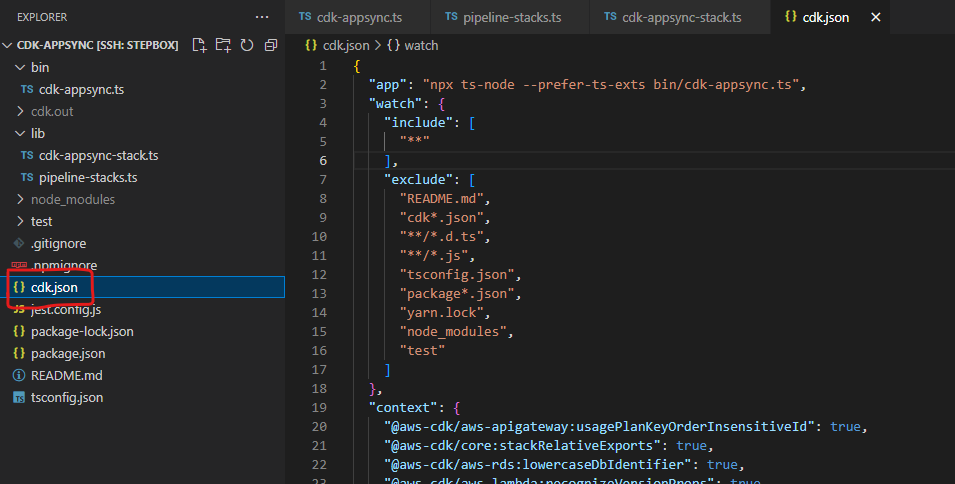Click the "yarn.lock" string on line 14
This screenshot has height=484, width=955.
click(442, 312)
